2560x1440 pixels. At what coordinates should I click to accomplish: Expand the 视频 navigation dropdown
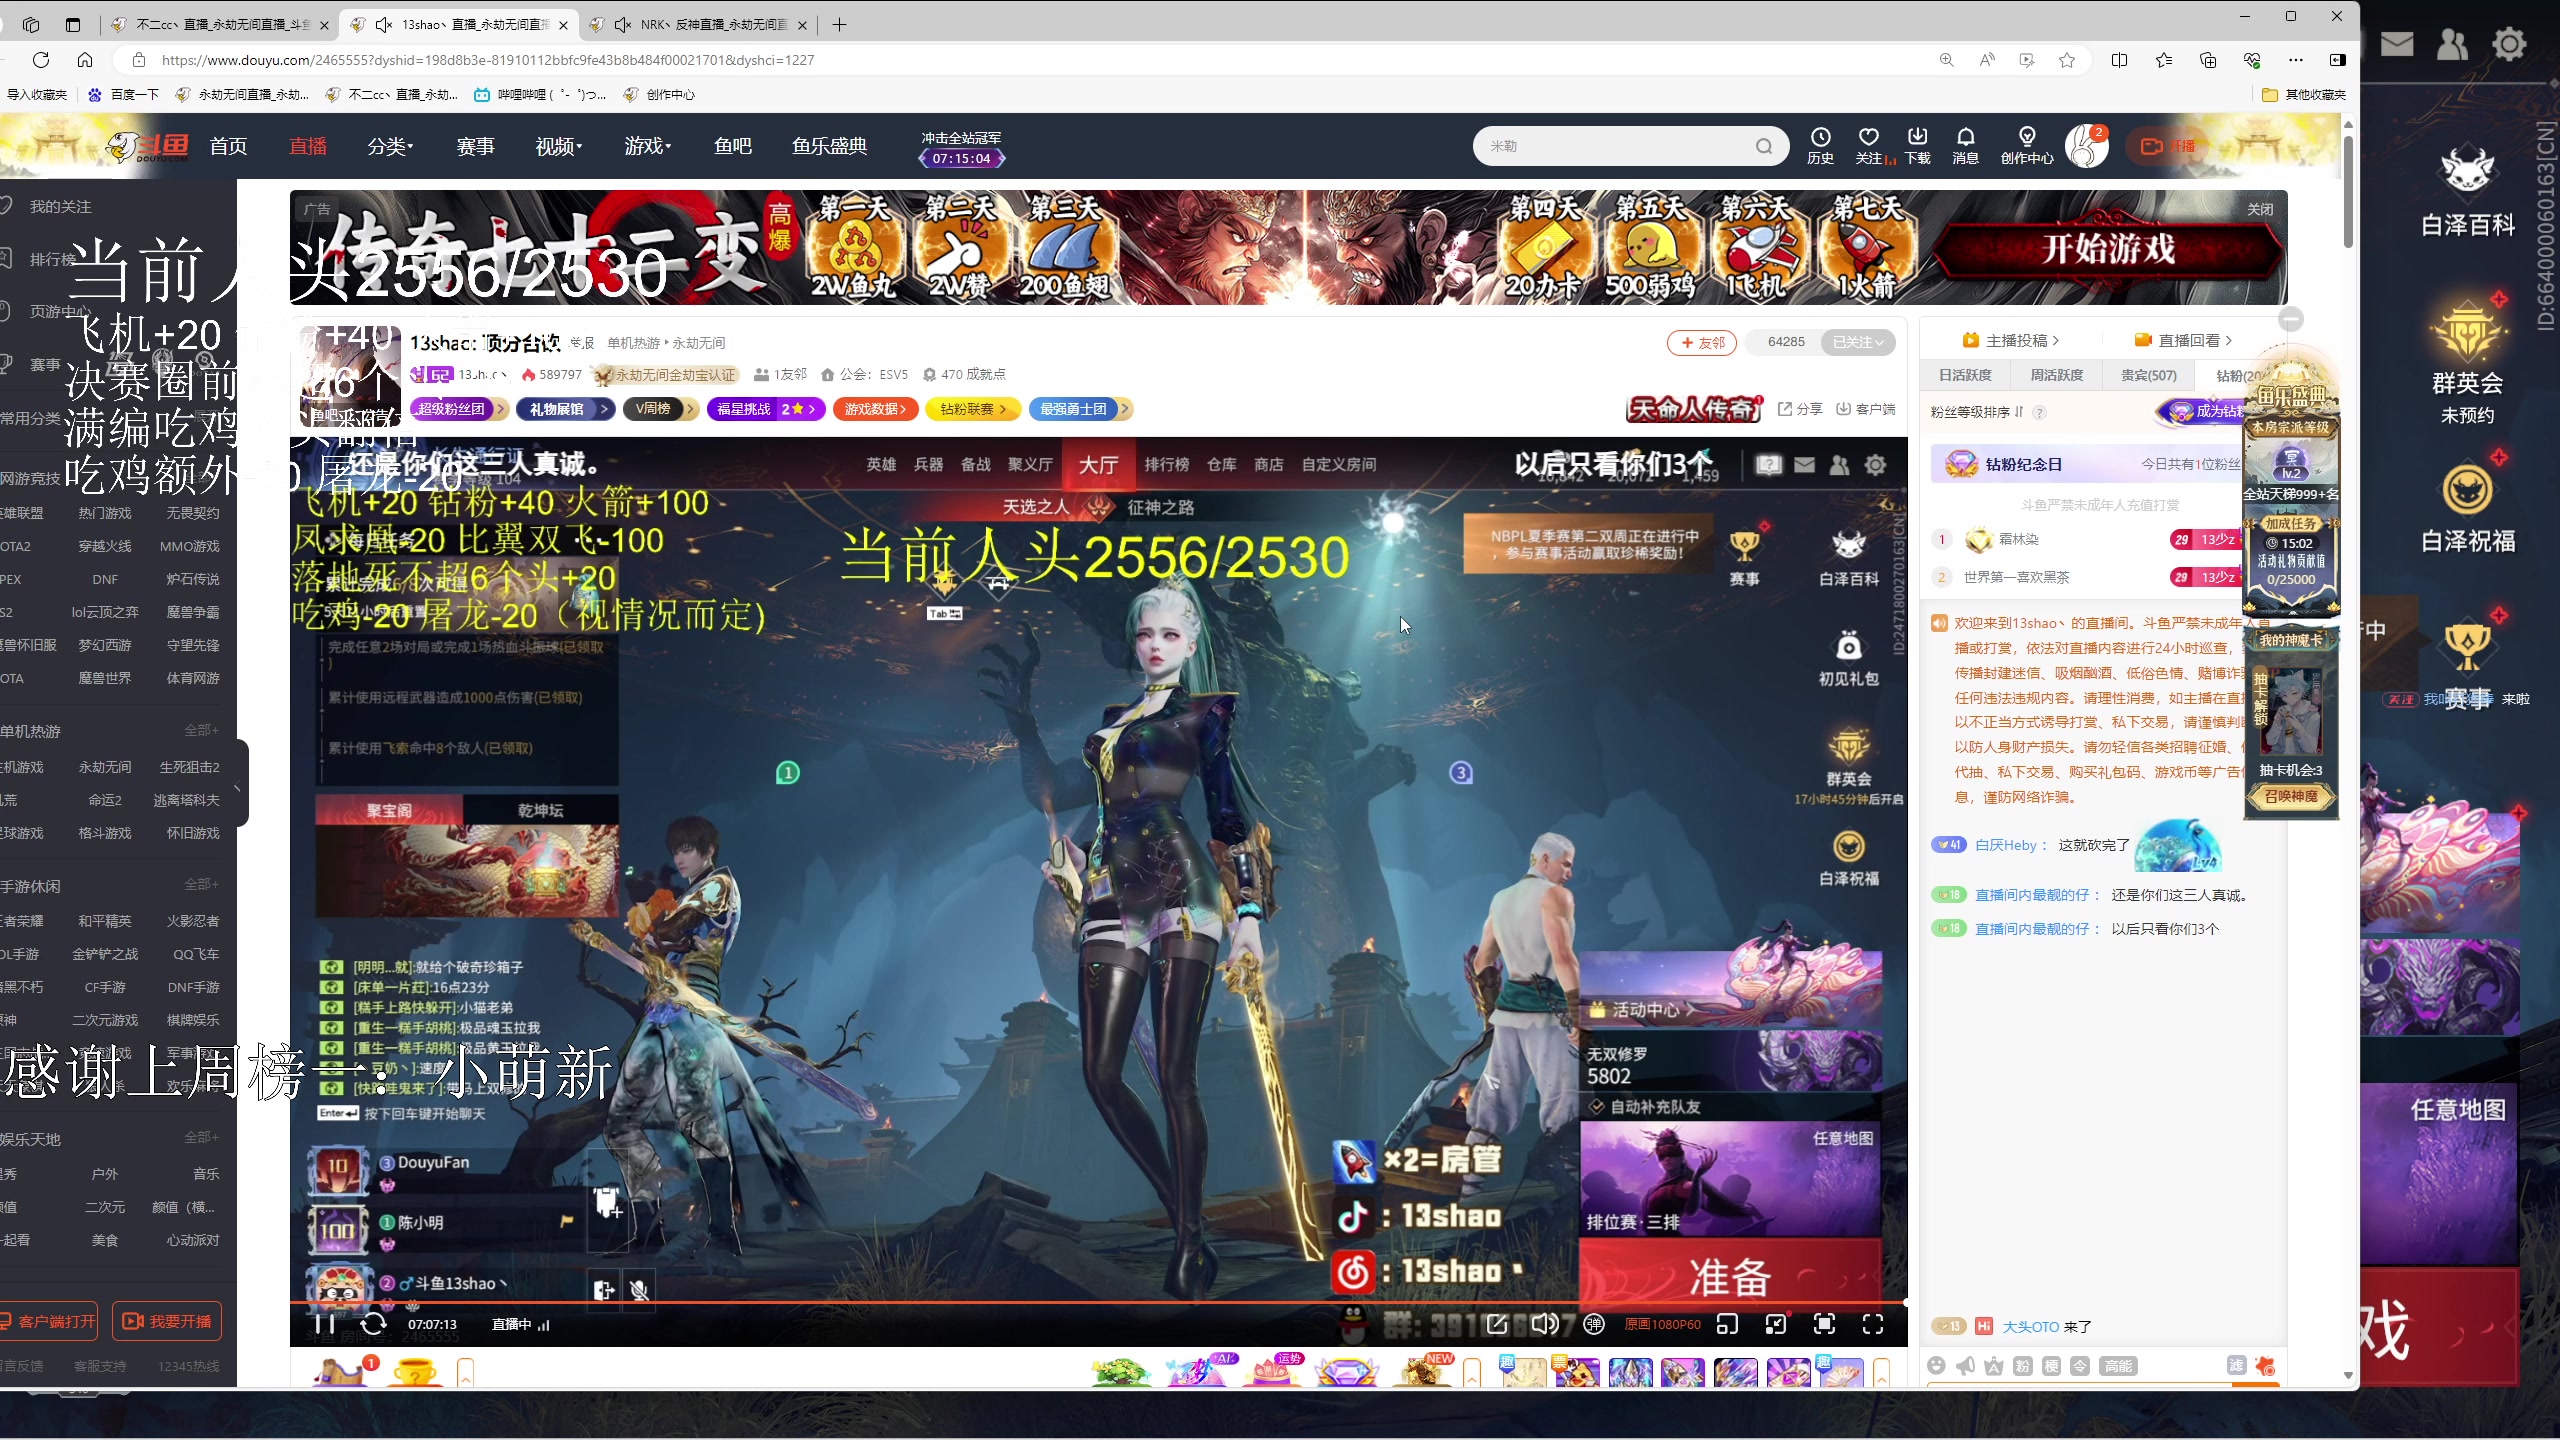click(x=558, y=146)
